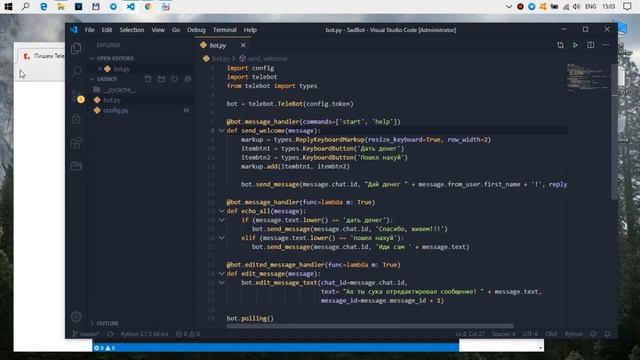This screenshot has height=360, width=640.
Task: Click the sync changes icon in status bar
Action: [110, 334]
